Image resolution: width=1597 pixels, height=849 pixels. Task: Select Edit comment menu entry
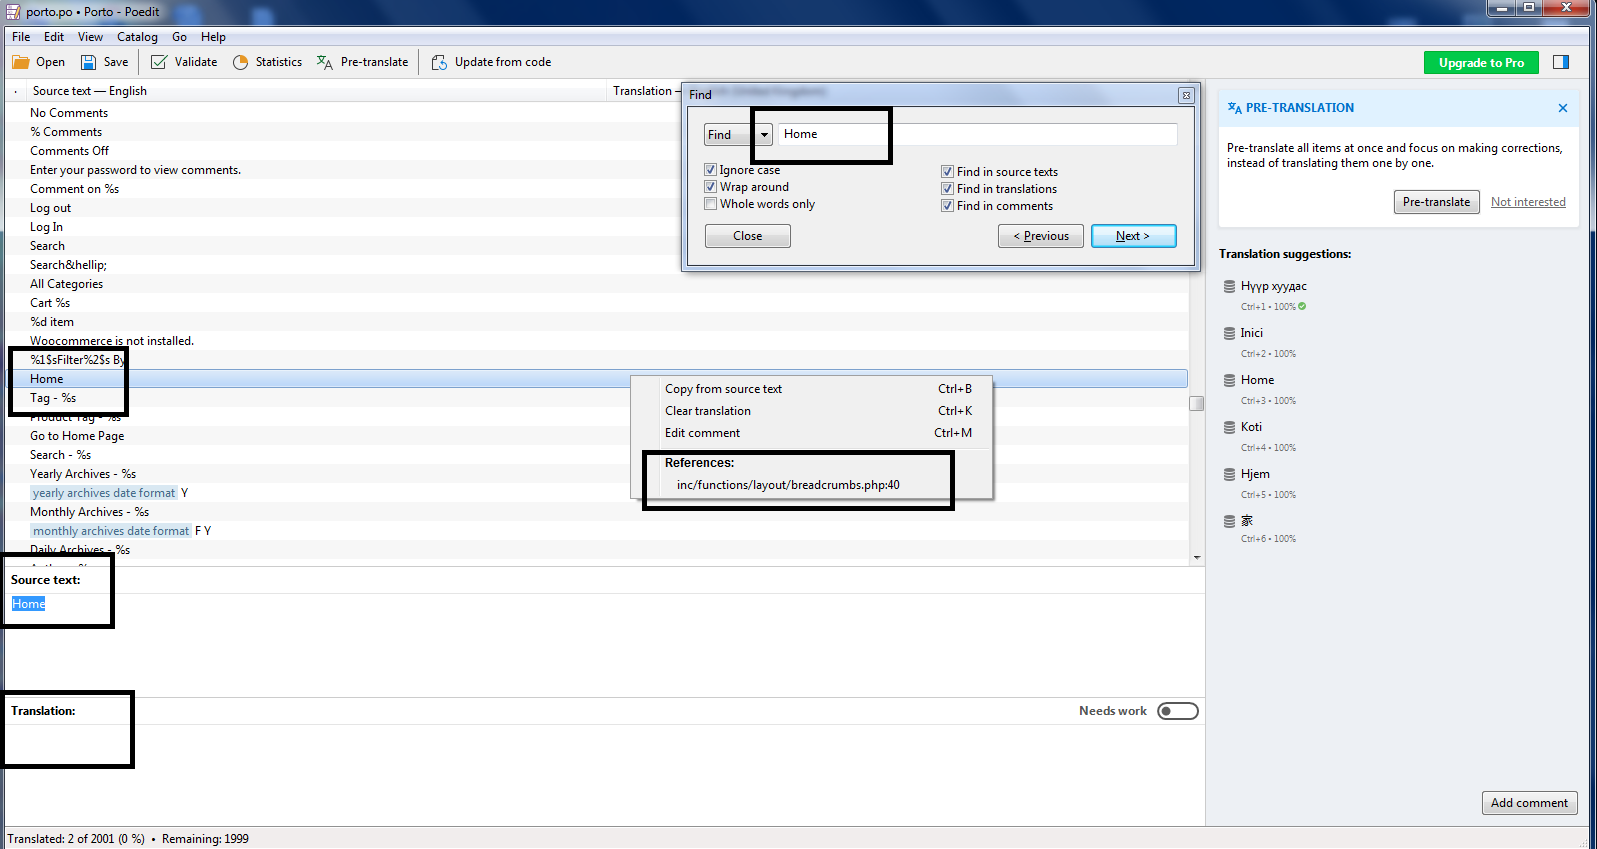812,433
